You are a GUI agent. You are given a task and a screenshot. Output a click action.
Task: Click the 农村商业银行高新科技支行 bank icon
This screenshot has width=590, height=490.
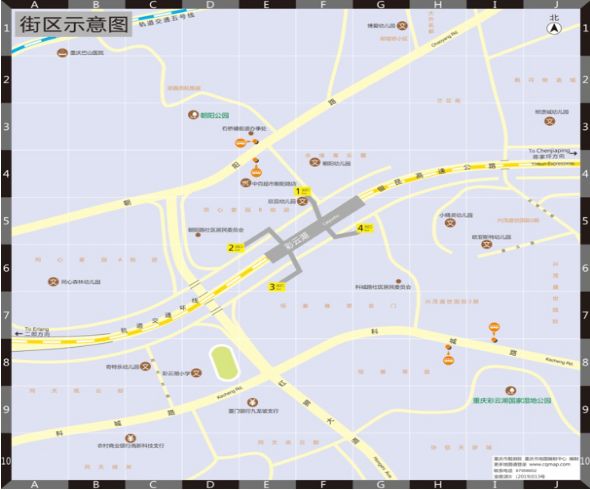130,438
